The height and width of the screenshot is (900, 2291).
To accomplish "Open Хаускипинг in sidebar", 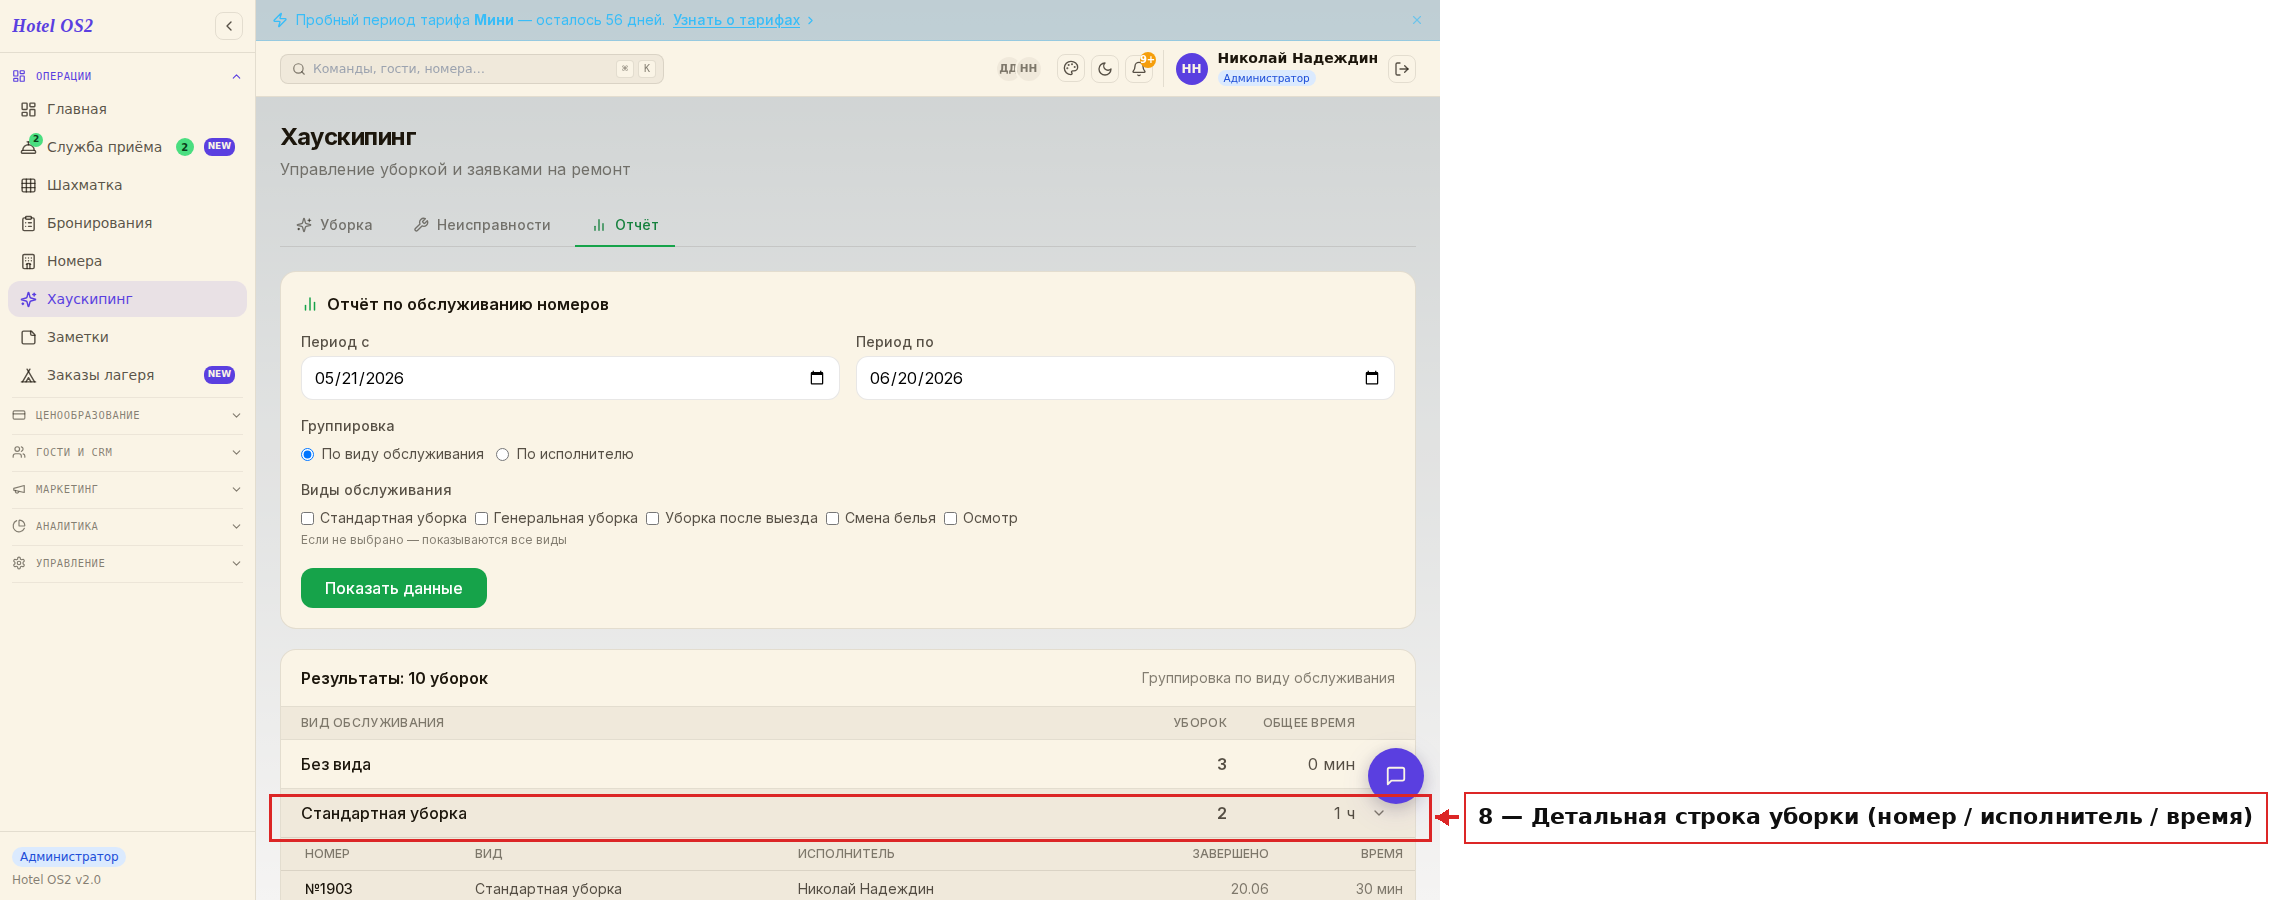I will [128, 299].
